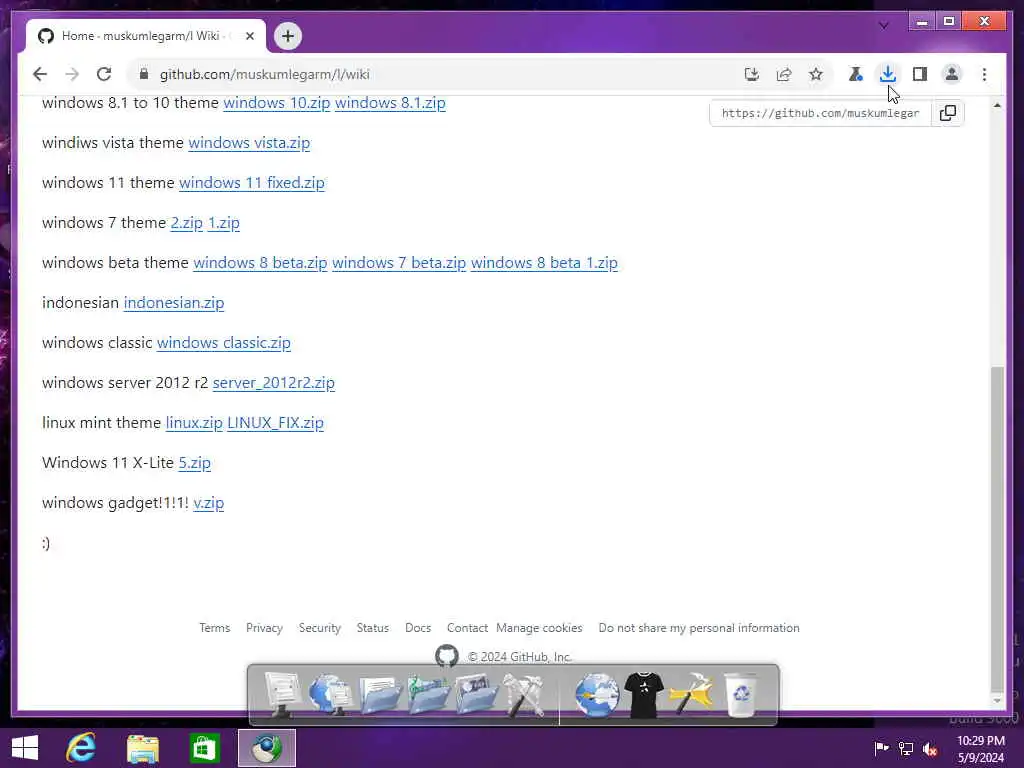Click the computer monitor dock icon
1024x768 pixels.
click(x=282, y=695)
